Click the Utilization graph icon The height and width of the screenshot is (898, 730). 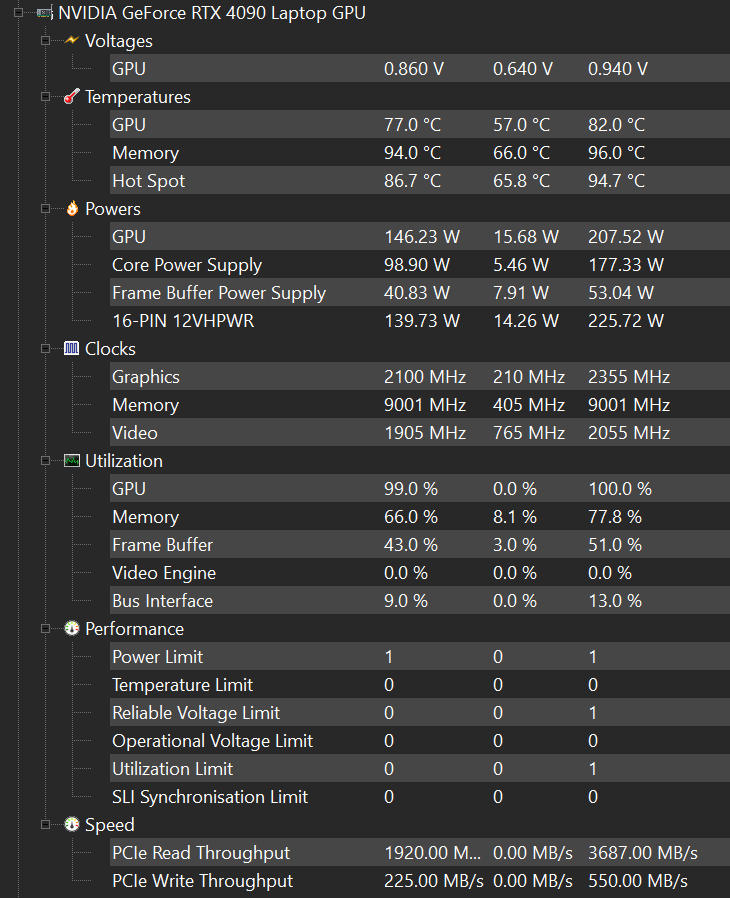tap(72, 461)
